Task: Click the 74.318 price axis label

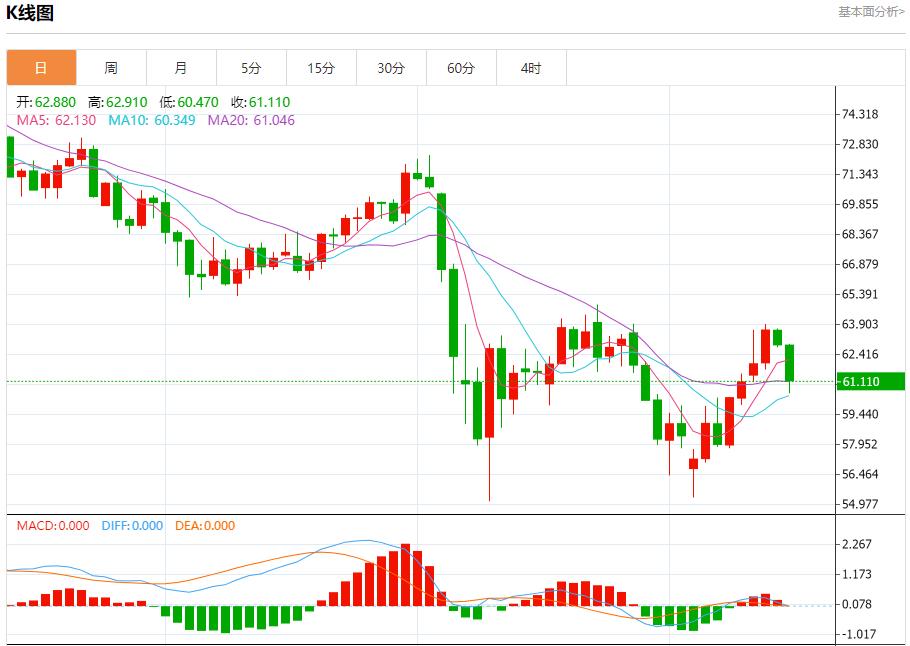Action: coord(860,114)
